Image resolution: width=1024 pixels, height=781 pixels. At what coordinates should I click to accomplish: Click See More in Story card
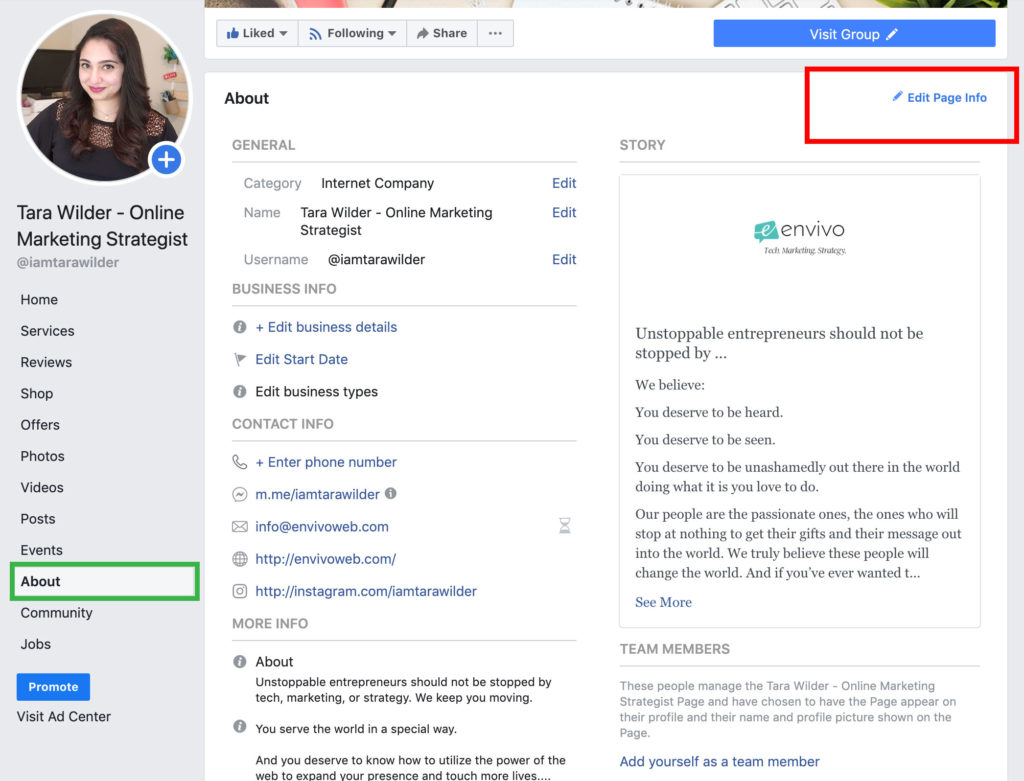coord(663,602)
